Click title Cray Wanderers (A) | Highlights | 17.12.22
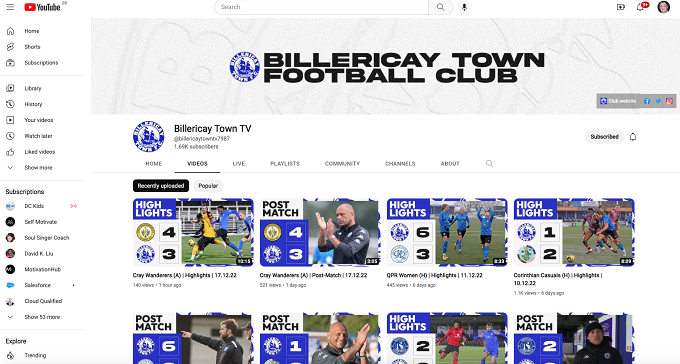Image resolution: width=680 pixels, height=364 pixels. pos(185,275)
